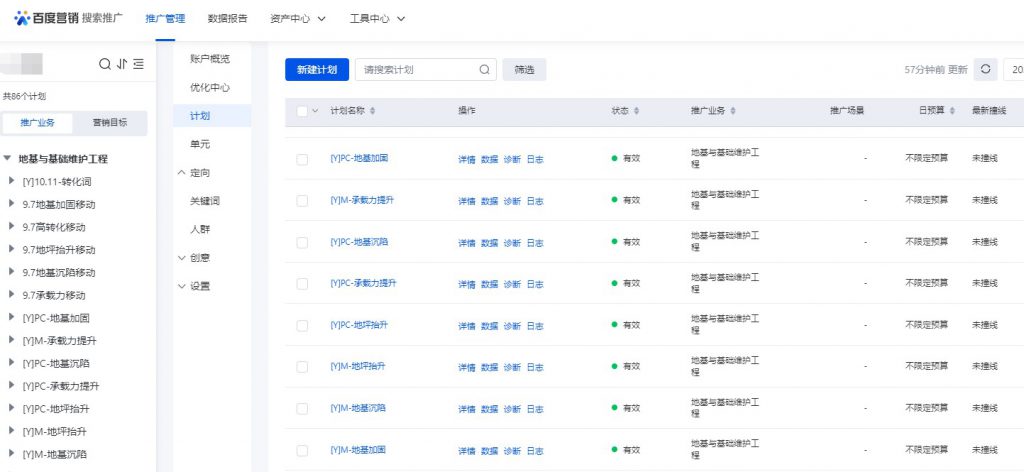The height and width of the screenshot is (472, 1024).
Task: Switch to the 营销目标 sidebar tab
Action: tap(110, 123)
